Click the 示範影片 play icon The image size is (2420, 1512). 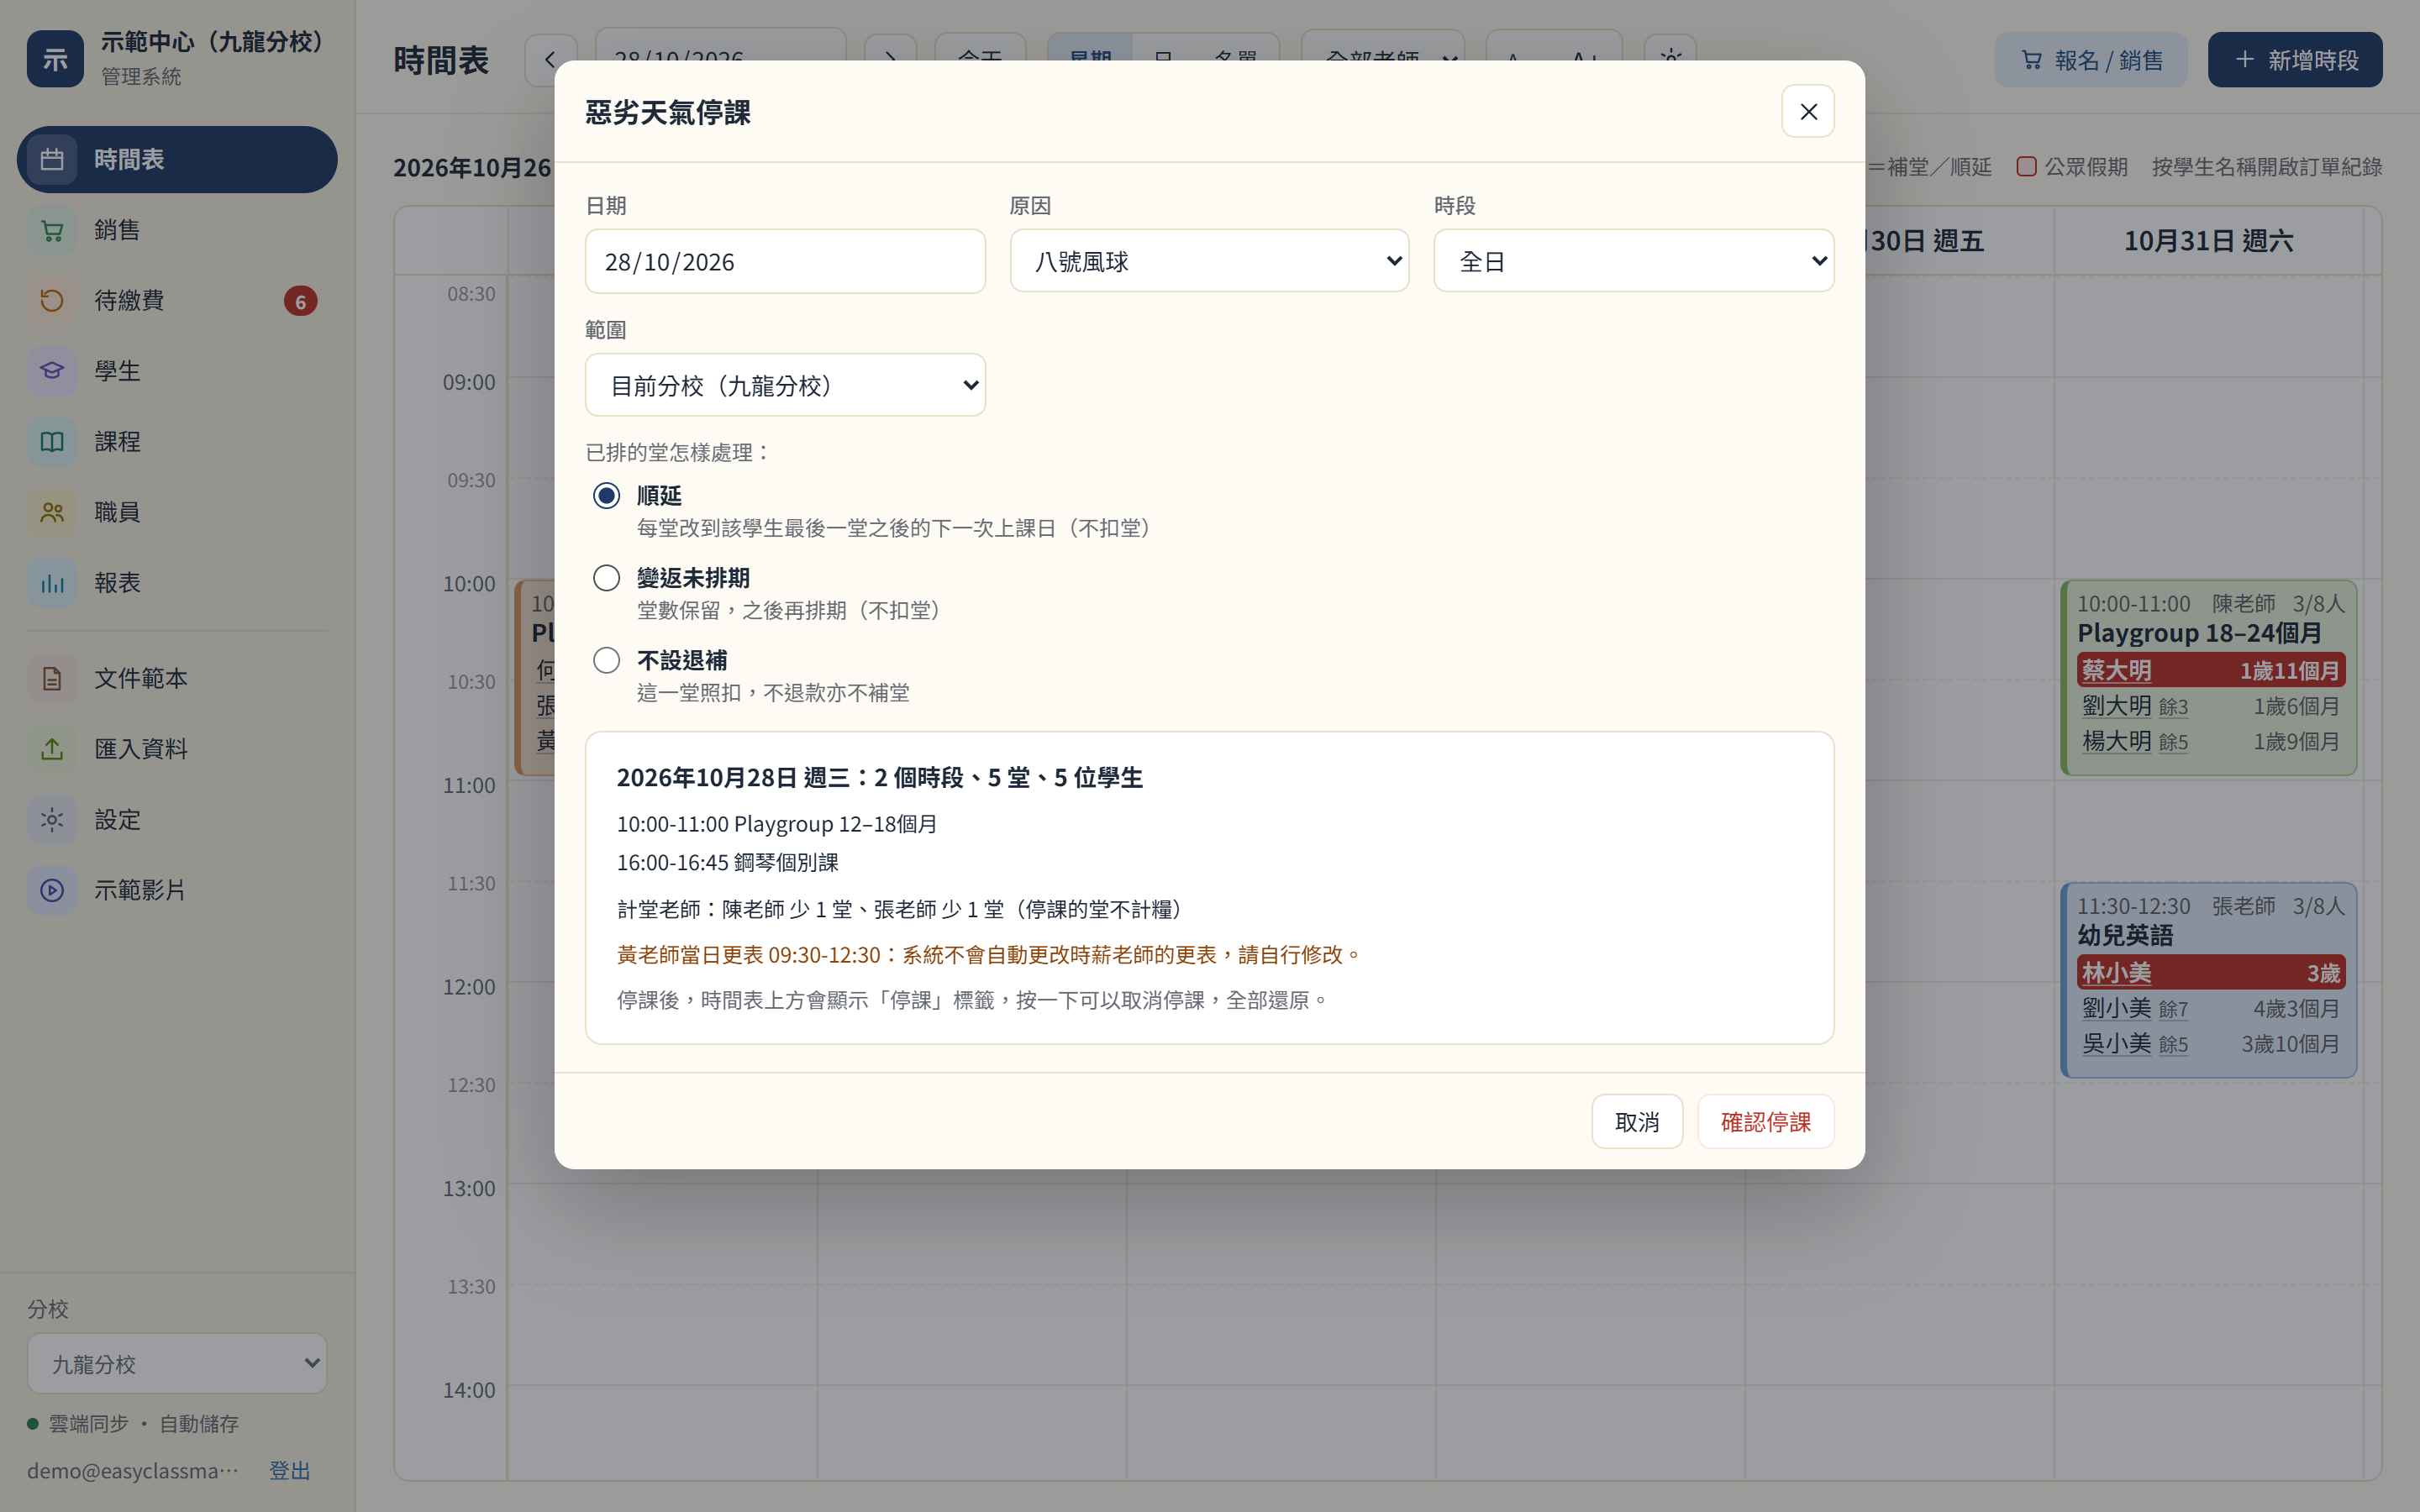pyautogui.click(x=52, y=890)
